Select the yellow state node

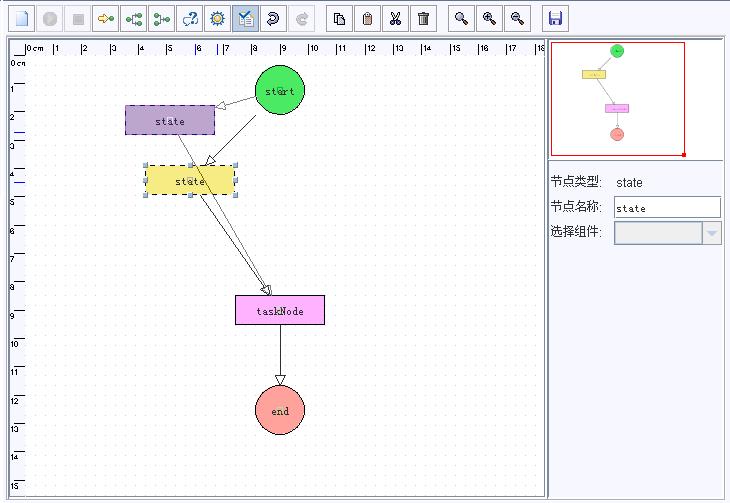pyautogui.click(x=190, y=180)
